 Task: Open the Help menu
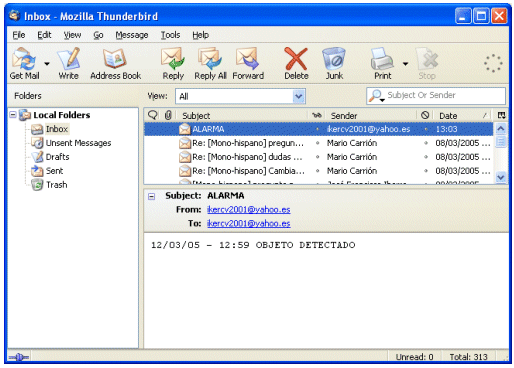[x=200, y=35]
